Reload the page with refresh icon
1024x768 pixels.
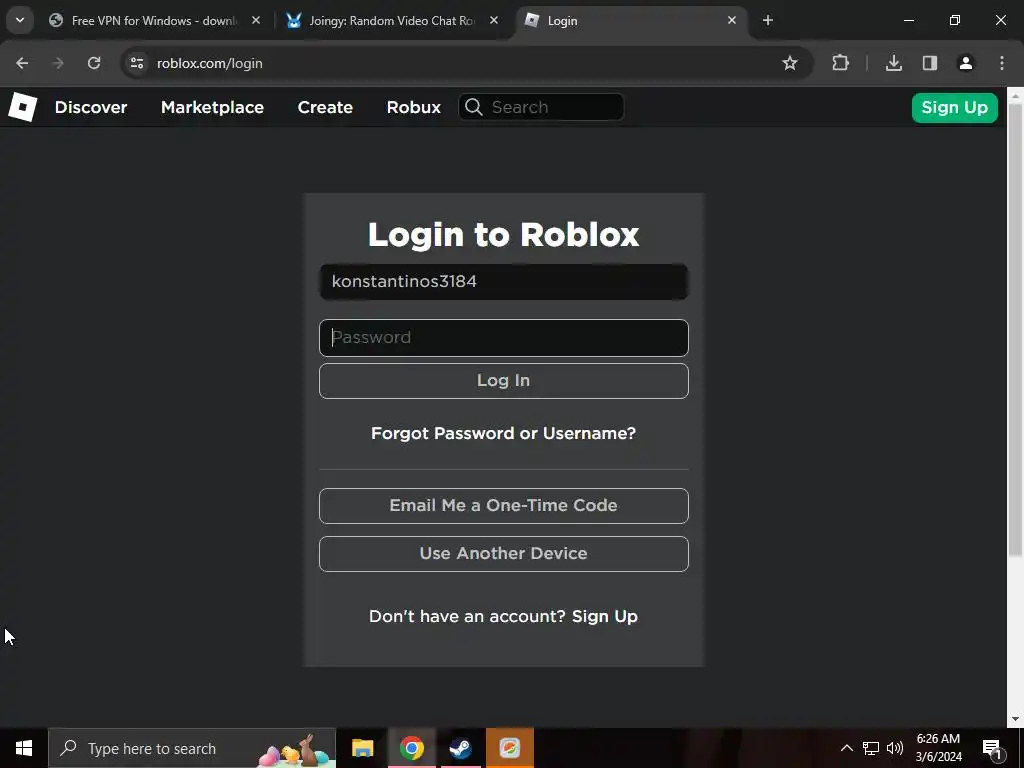[x=94, y=63]
